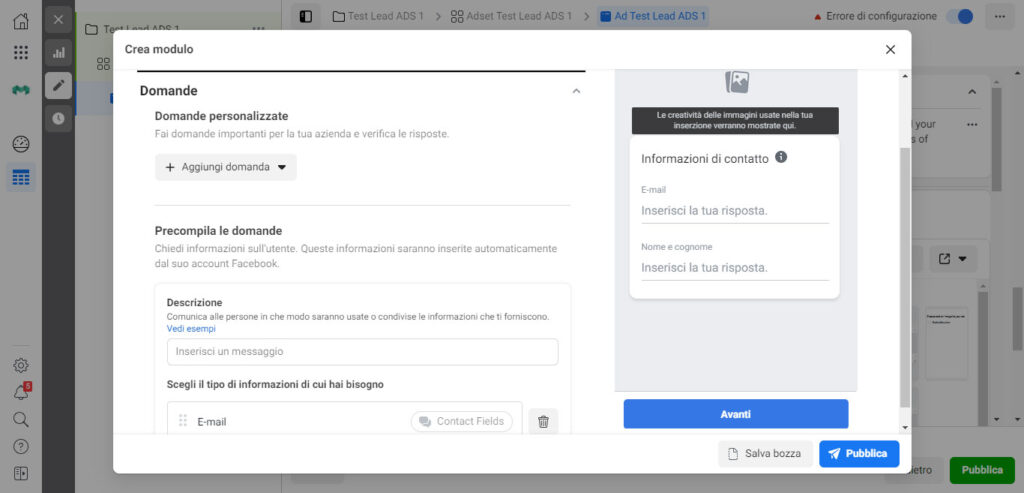The height and width of the screenshot is (493, 1024).
Task: Close the Crea modulo dialog
Action: coord(890,49)
